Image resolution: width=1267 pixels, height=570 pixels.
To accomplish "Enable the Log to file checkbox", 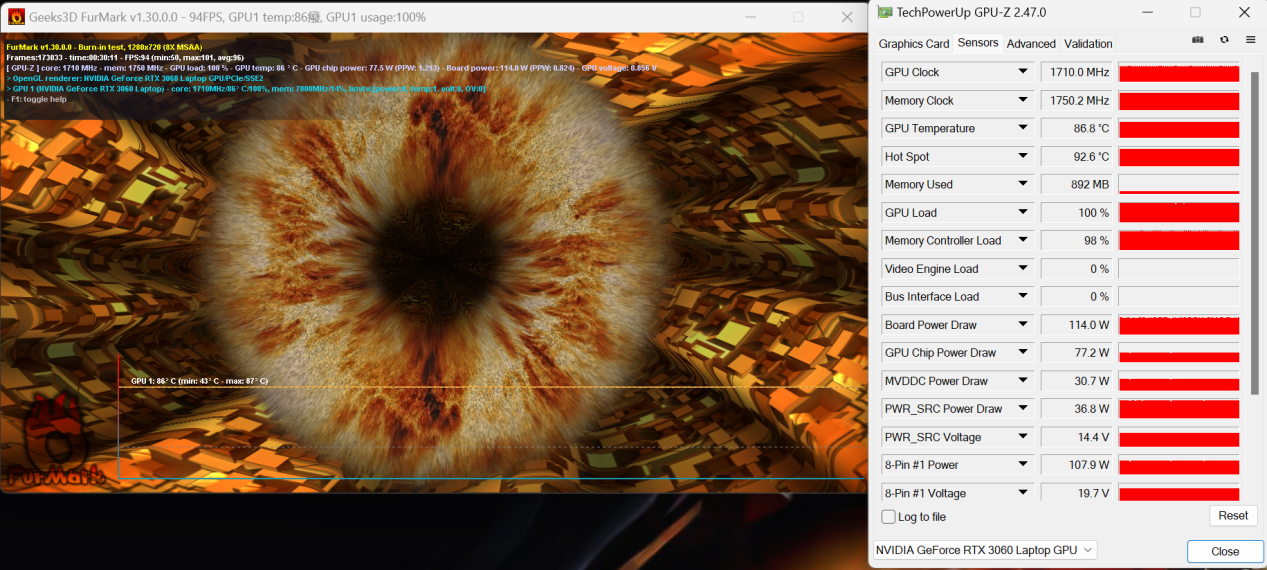I will click(888, 517).
